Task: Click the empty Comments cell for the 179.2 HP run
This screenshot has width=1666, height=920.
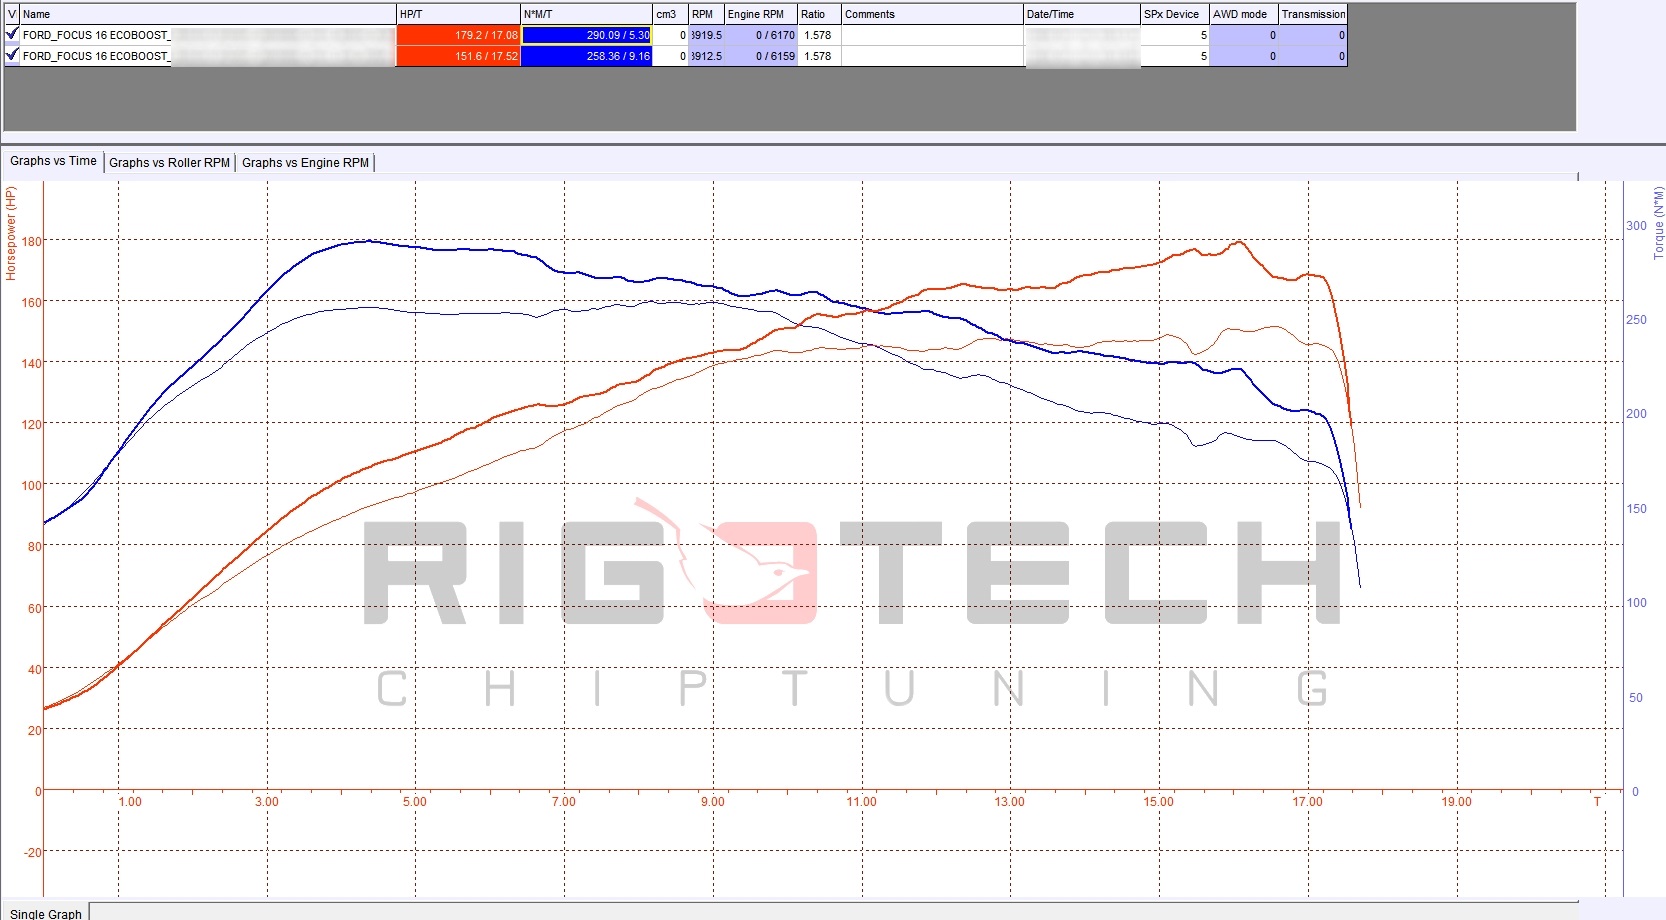Action: coord(932,35)
